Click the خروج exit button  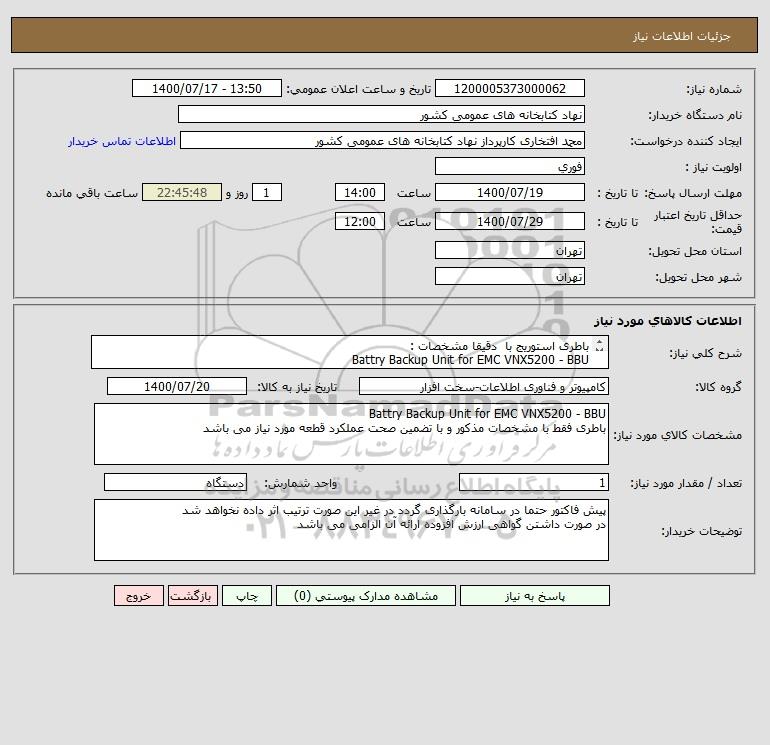(x=138, y=596)
